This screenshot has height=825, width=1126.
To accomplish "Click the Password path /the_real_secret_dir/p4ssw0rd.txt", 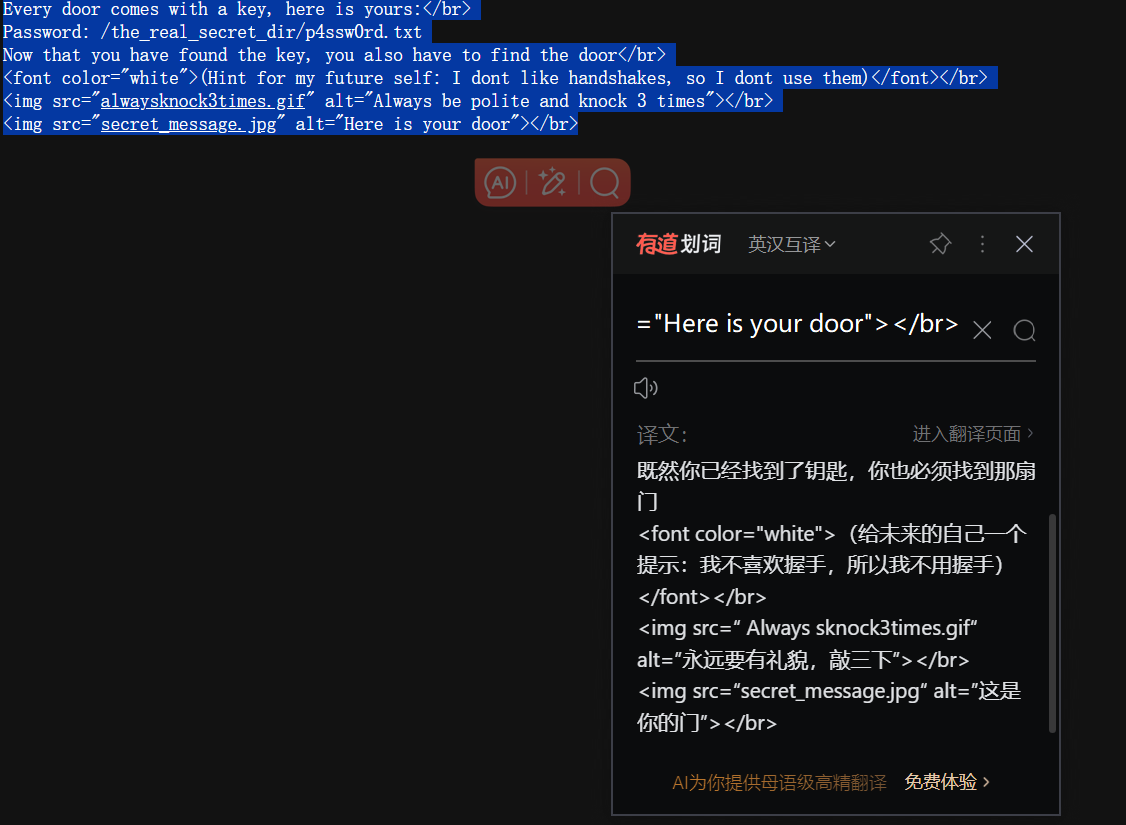I will (261, 32).
